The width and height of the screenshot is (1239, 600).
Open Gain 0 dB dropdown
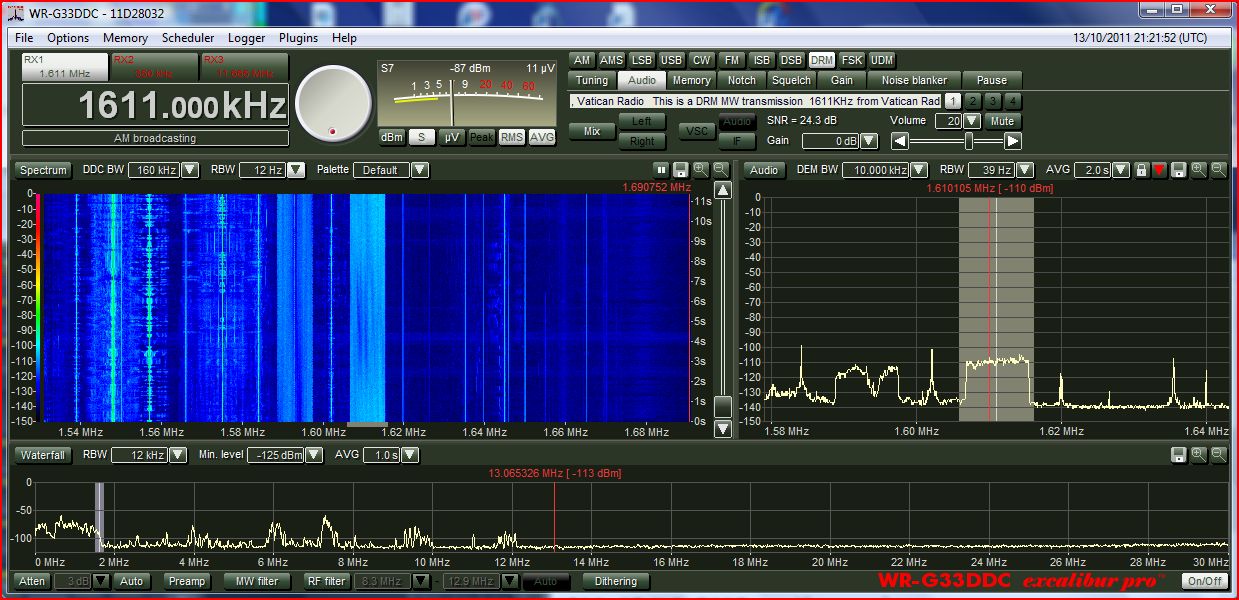tap(868, 141)
